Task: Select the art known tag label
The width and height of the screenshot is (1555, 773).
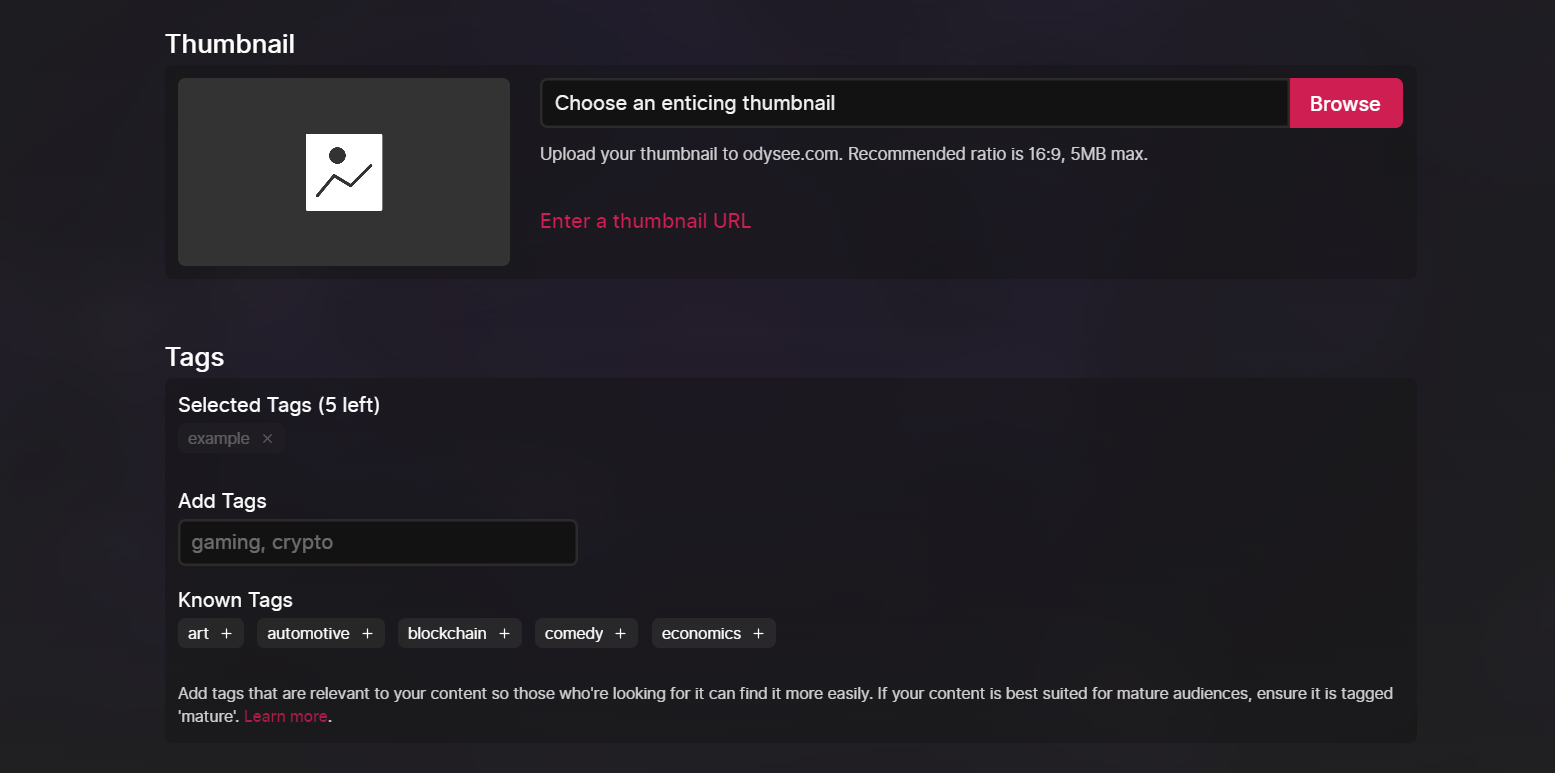Action: pos(199,634)
